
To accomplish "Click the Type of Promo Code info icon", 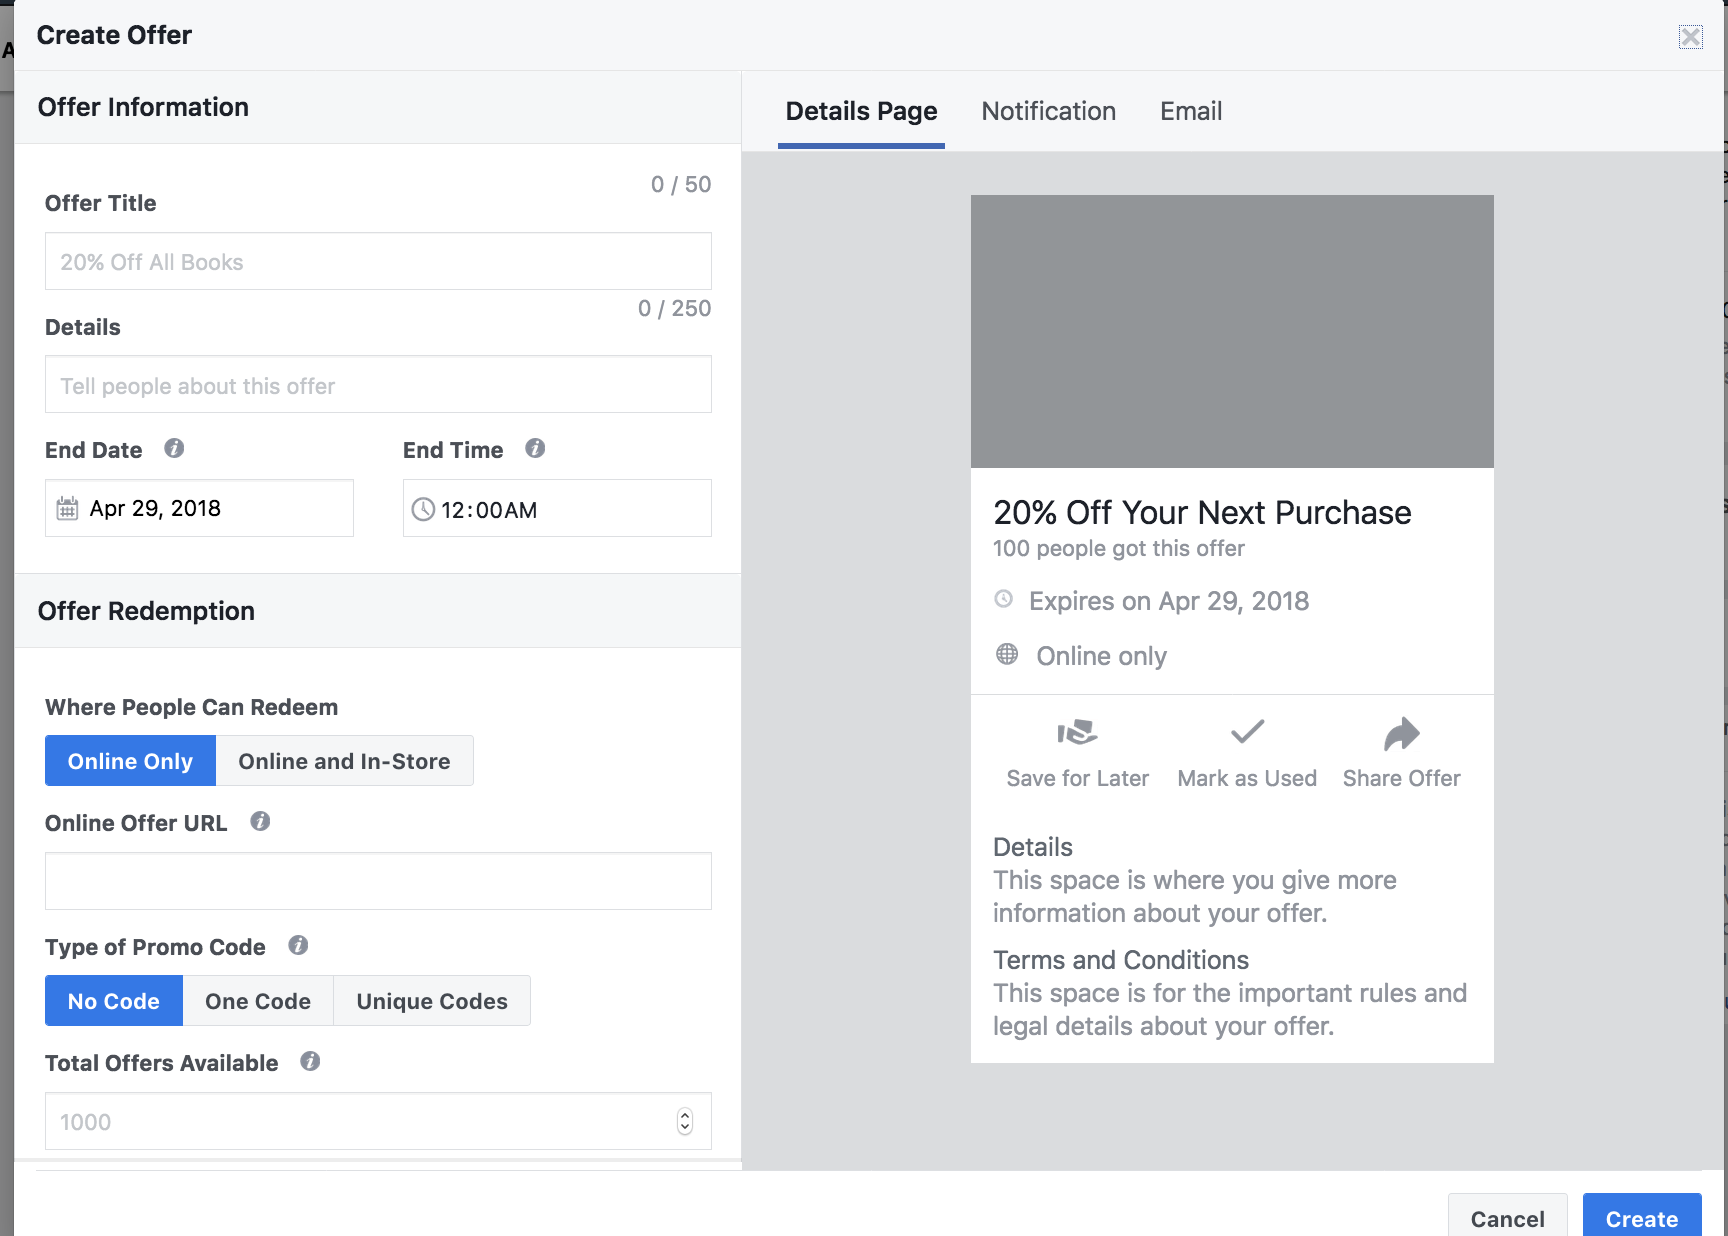I will pyautogui.click(x=298, y=946).
